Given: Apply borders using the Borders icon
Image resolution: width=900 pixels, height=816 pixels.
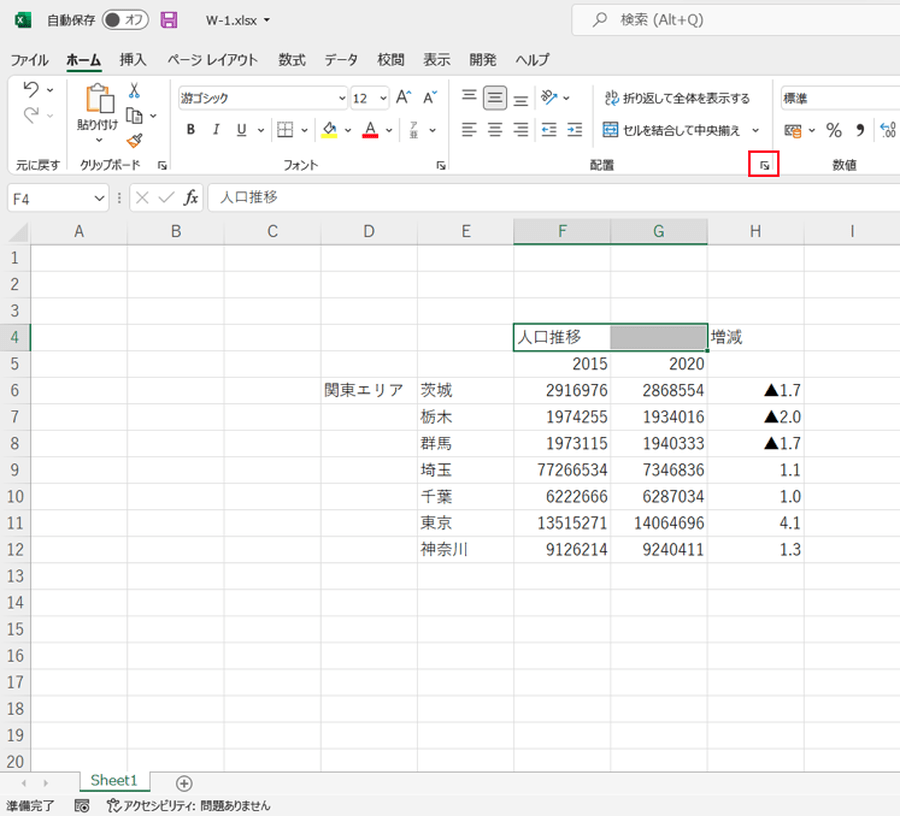Looking at the screenshot, I should tap(285, 130).
